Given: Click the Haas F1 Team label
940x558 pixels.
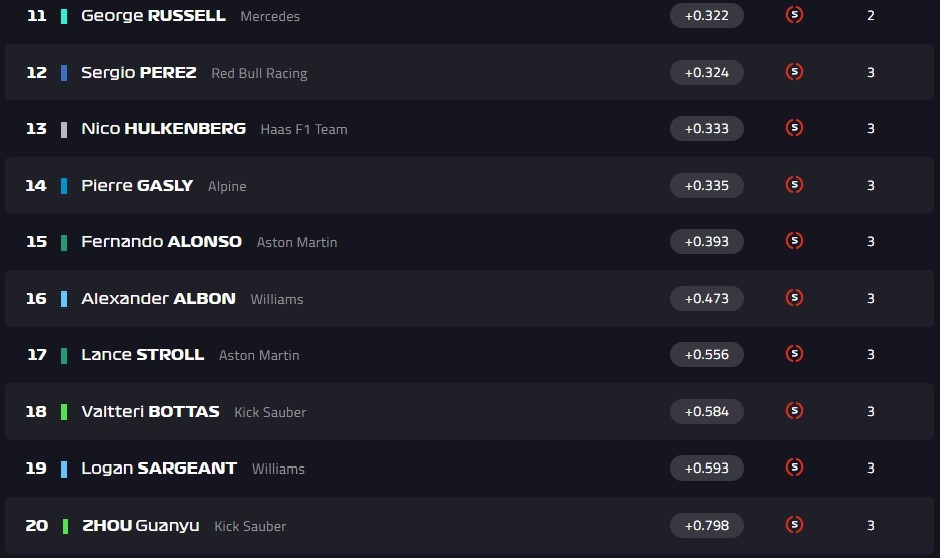Looking at the screenshot, I should pos(304,129).
